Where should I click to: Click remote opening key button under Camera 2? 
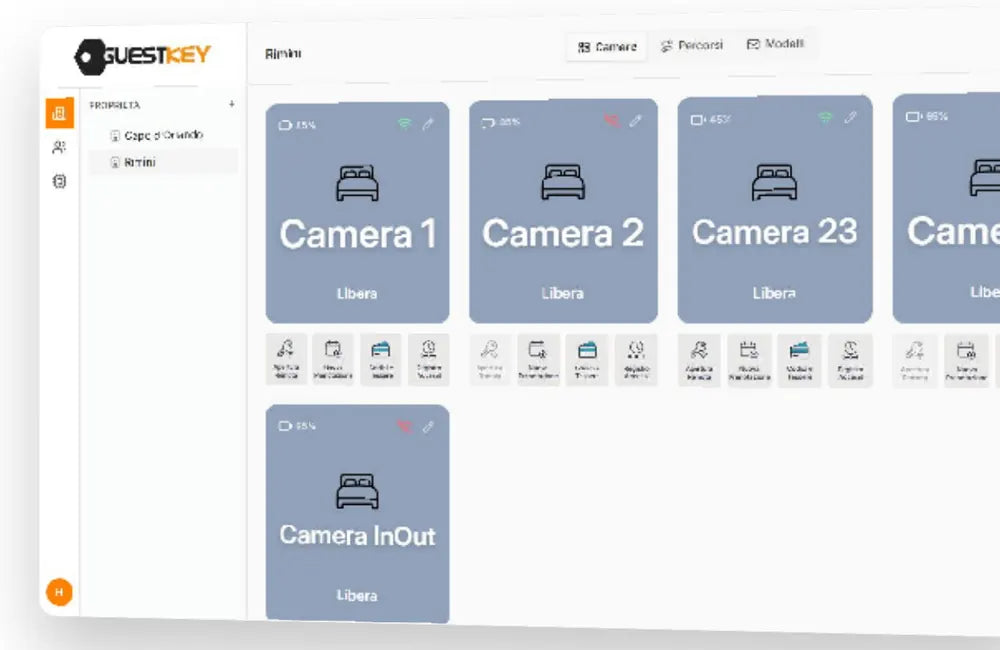pyautogui.click(x=490, y=359)
